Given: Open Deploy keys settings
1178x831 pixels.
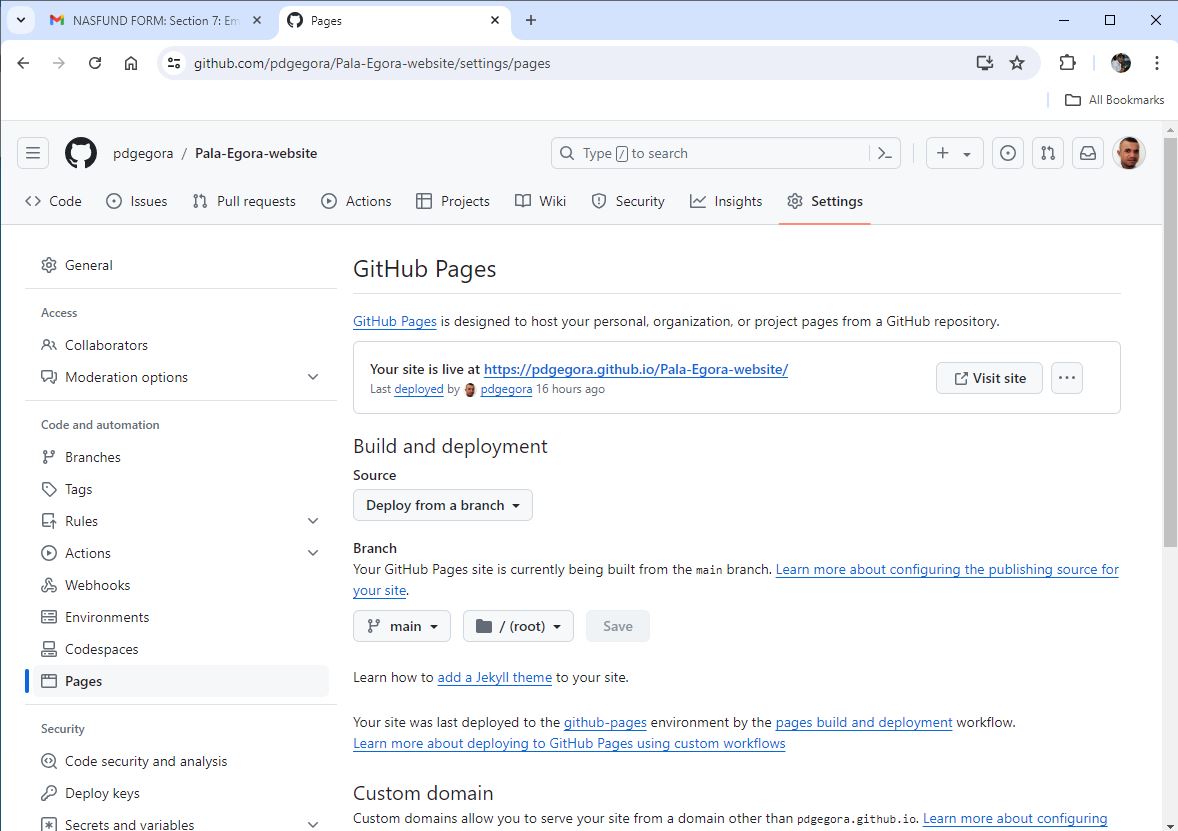Looking at the screenshot, I should pos(181,793).
